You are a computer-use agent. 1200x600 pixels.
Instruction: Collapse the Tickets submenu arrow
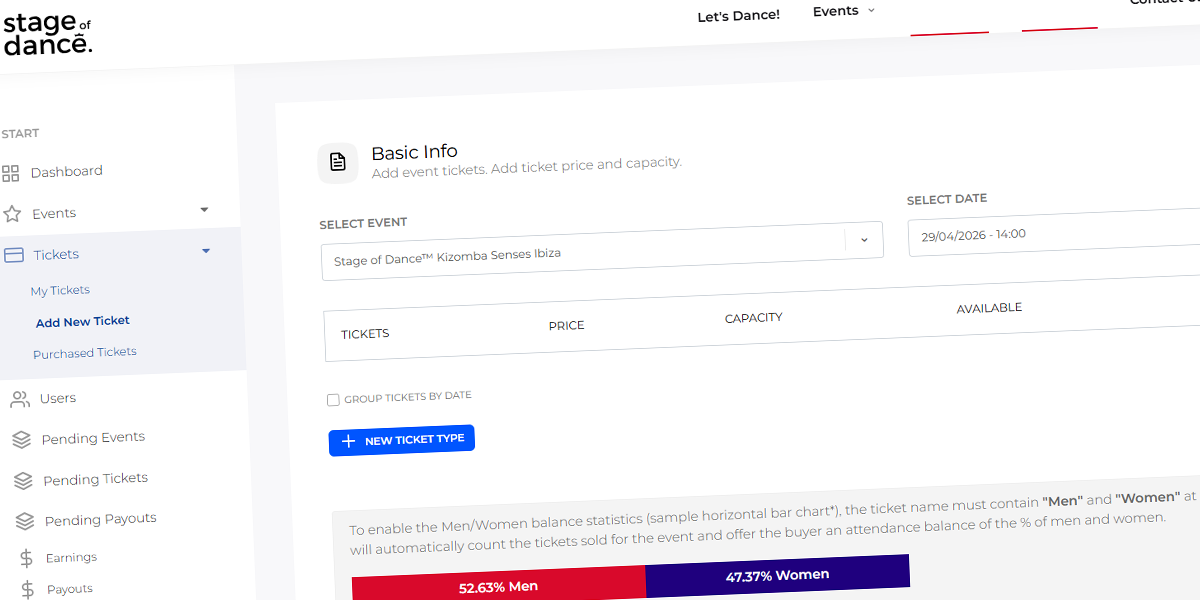206,251
